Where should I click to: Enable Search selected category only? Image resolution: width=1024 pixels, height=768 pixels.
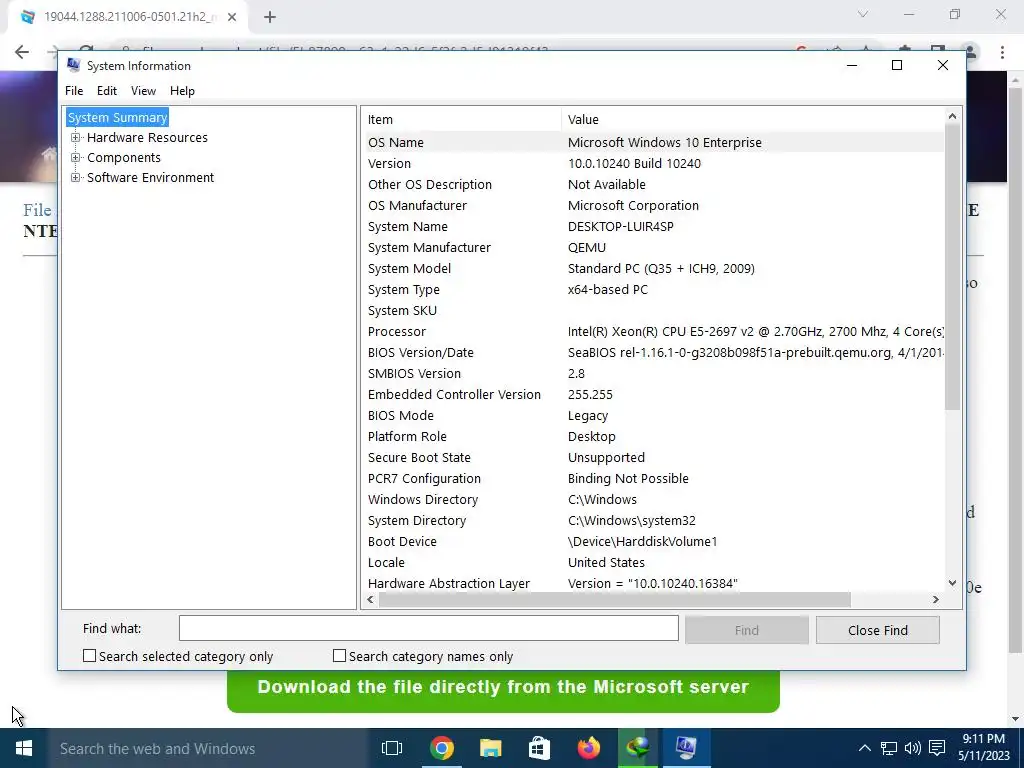[x=89, y=656]
